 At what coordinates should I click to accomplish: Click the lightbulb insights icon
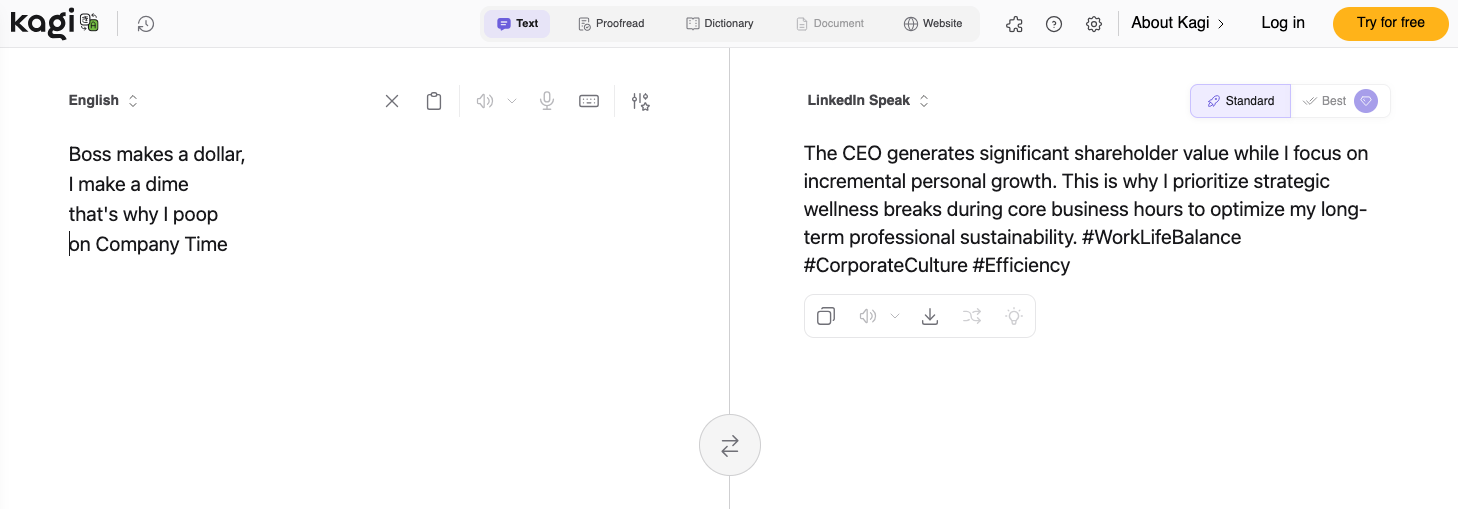coord(1014,316)
